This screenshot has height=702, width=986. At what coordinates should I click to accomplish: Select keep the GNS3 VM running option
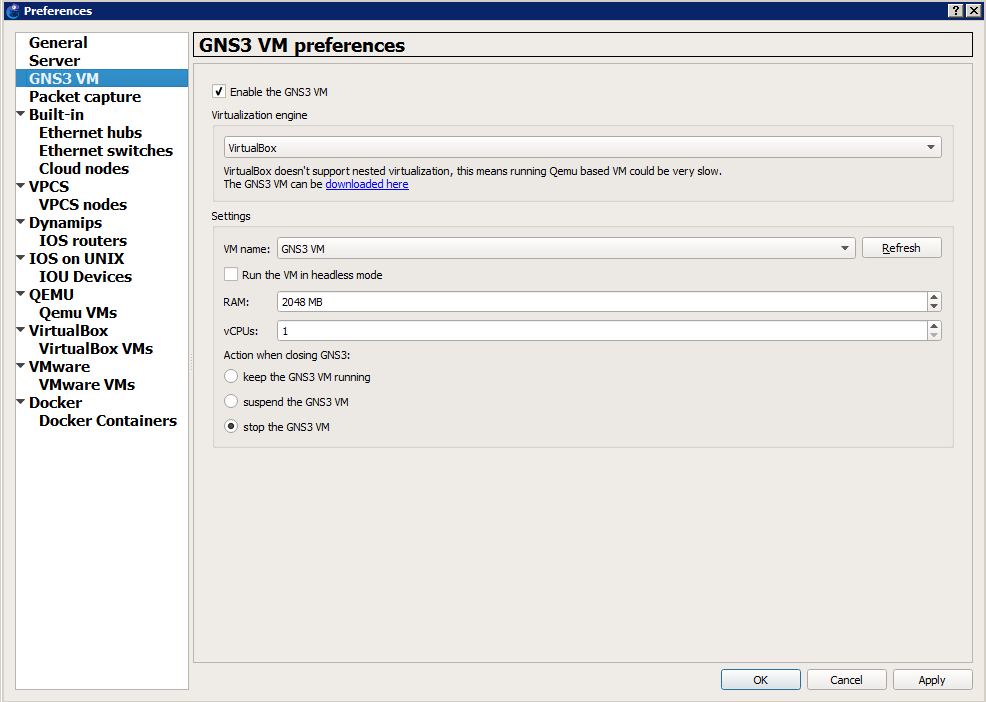[x=231, y=376]
